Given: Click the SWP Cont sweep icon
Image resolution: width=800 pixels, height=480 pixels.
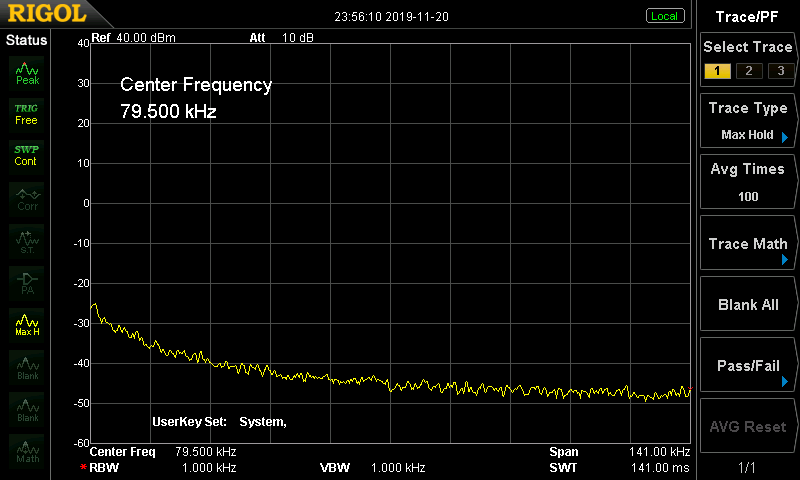Looking at the screenshot, I should (x=26, y=155).
